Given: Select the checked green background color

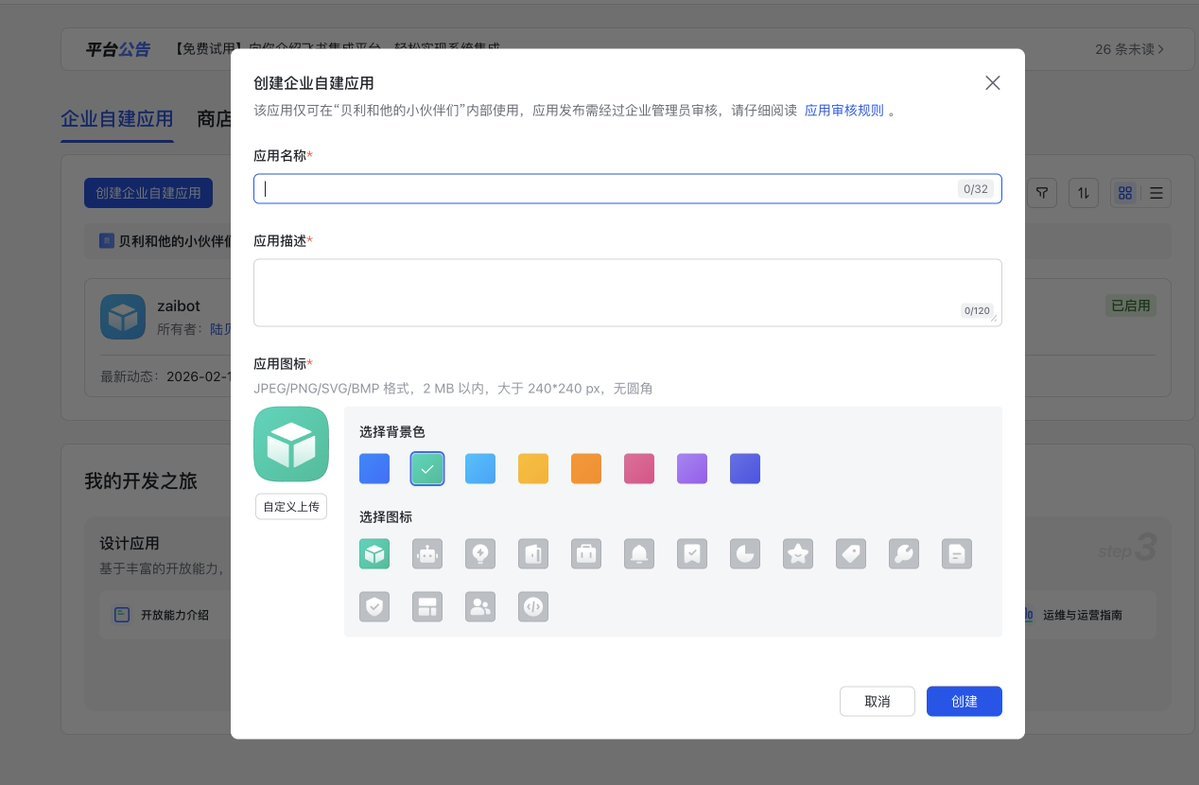Looking at the screenshot, I should [x=427, y=469].
